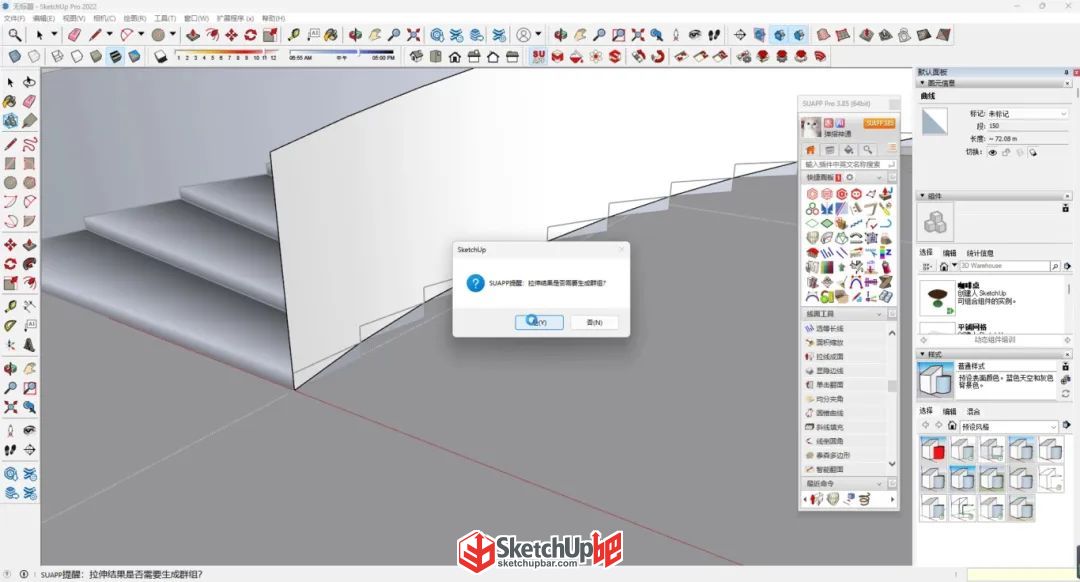Viewport: 1080px width, 582px height.
Task: Switch to Hidden Line face style
Action: point(77,56)
